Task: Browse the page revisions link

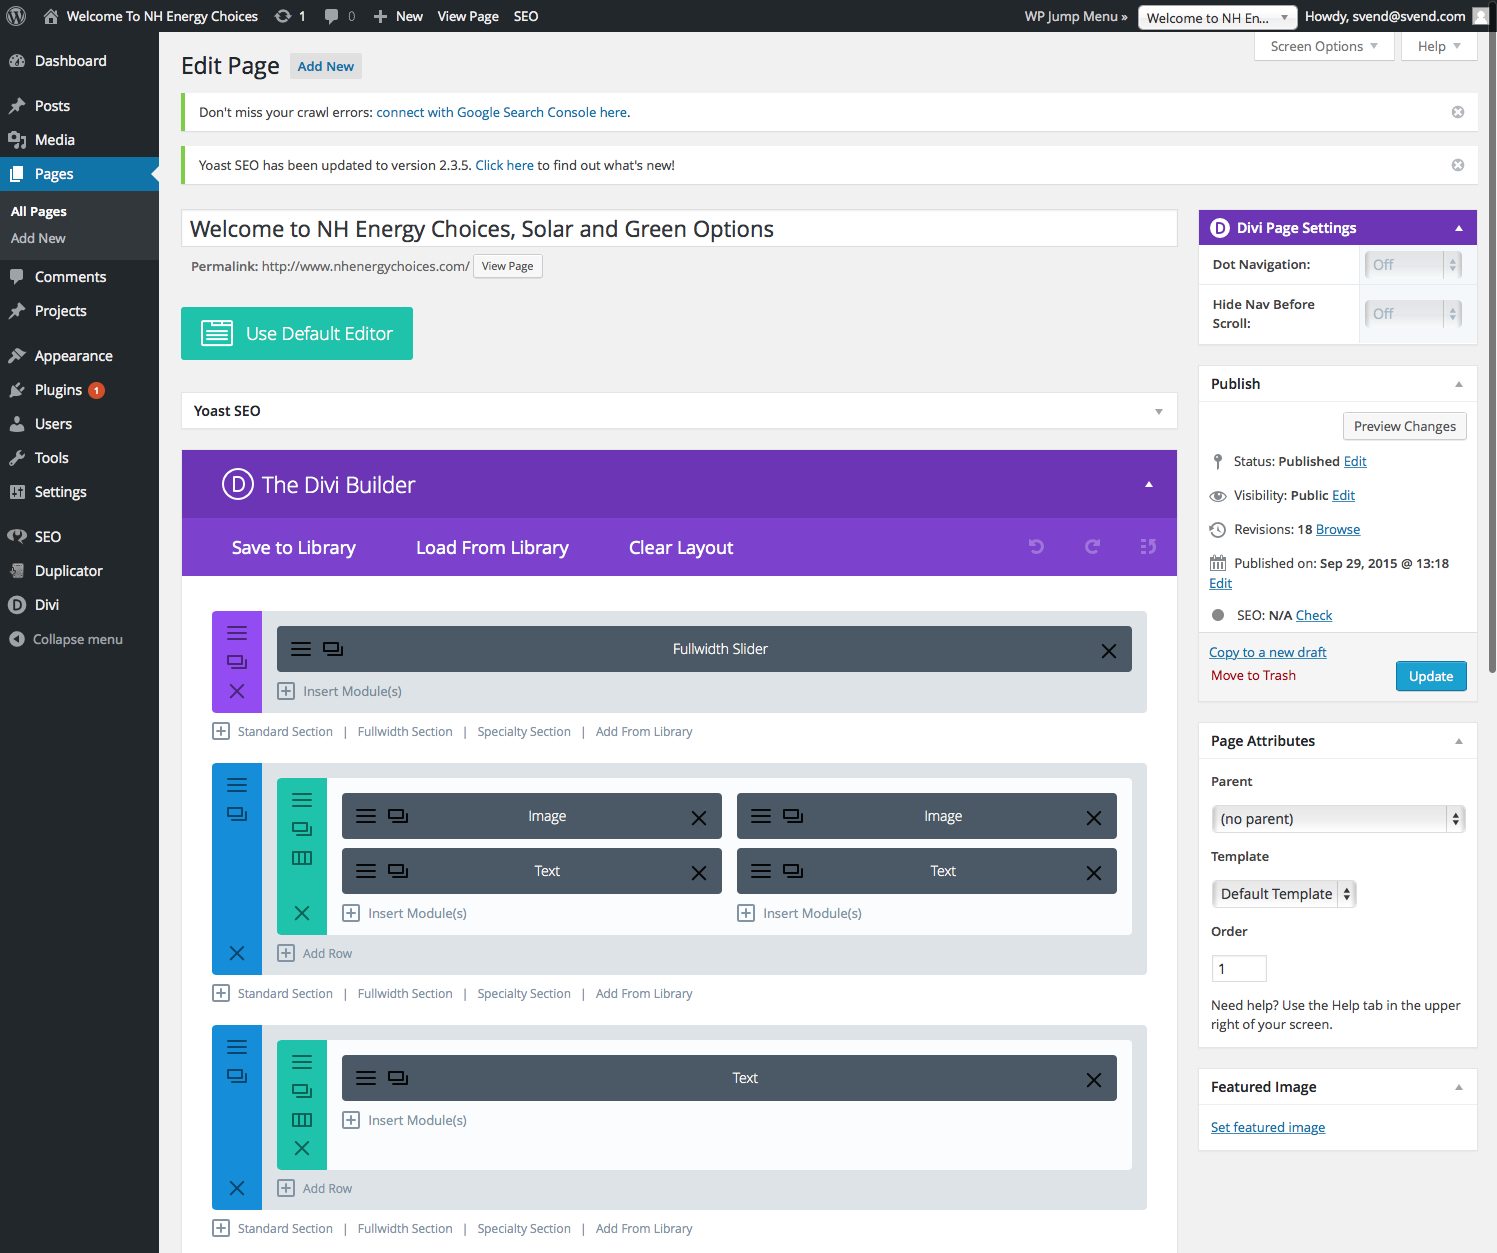Action: coord(1338,529)
